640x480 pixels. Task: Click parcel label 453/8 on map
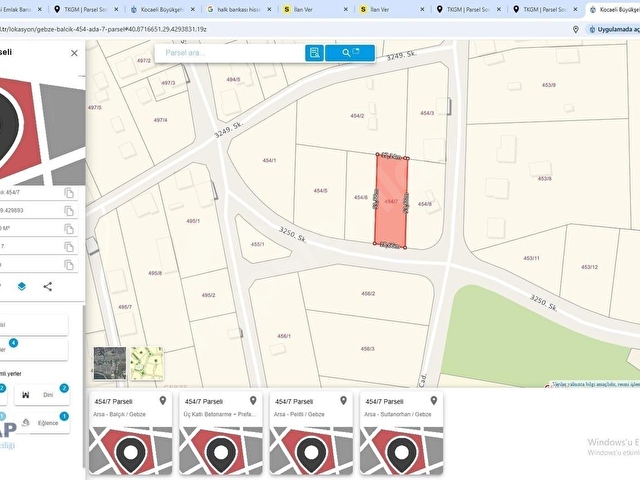pyautogui.click(x=545, y=179)
